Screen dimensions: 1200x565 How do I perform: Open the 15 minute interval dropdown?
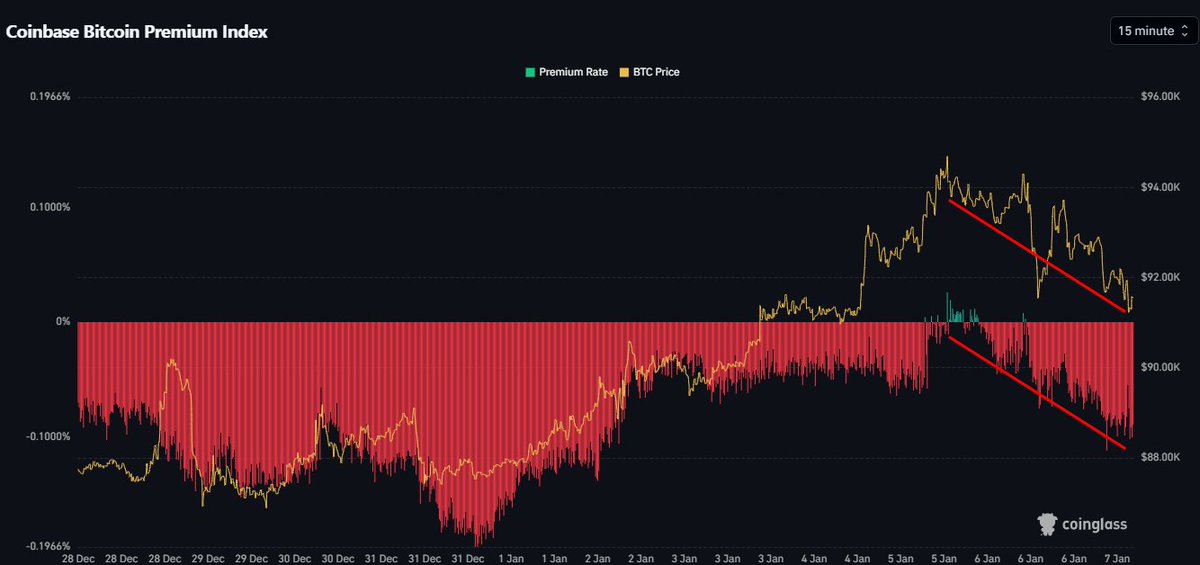(x=1152, y=31)
